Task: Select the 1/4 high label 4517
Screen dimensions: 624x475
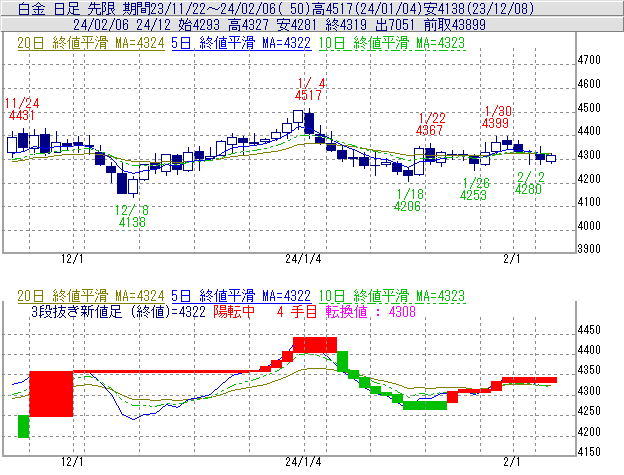Action: click(x=308, y=95)
